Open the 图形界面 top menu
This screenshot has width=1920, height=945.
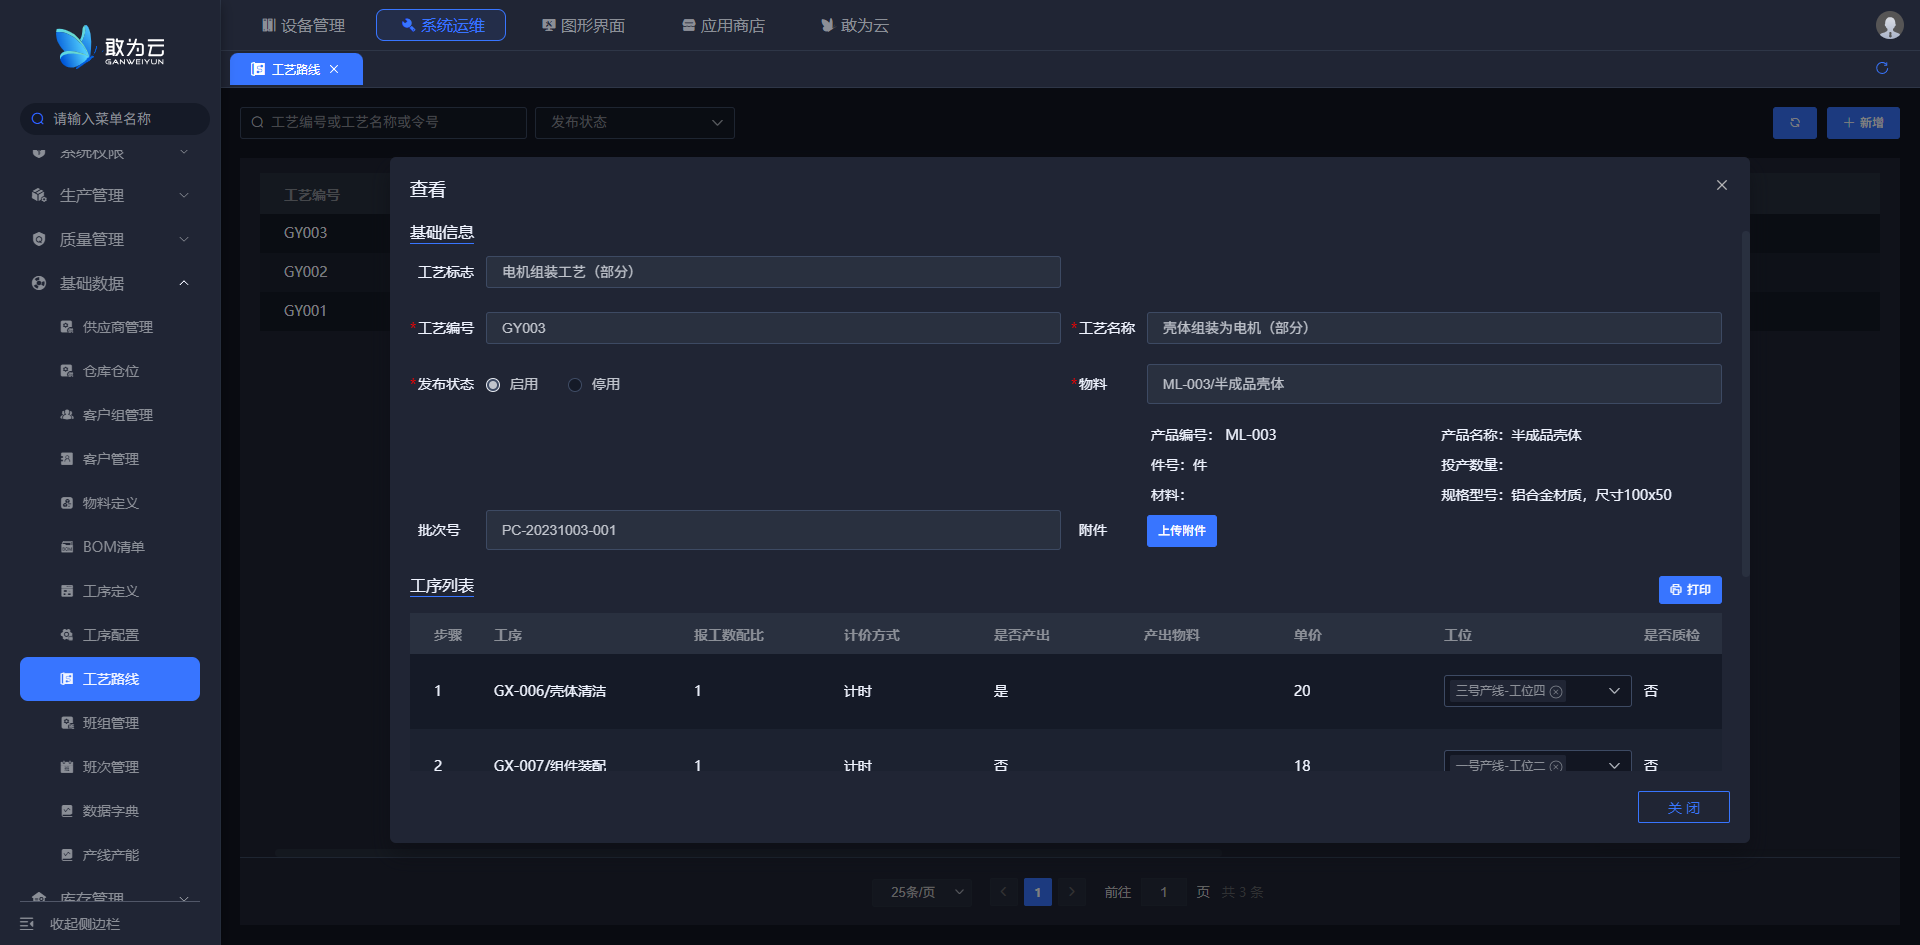(583, 25)
